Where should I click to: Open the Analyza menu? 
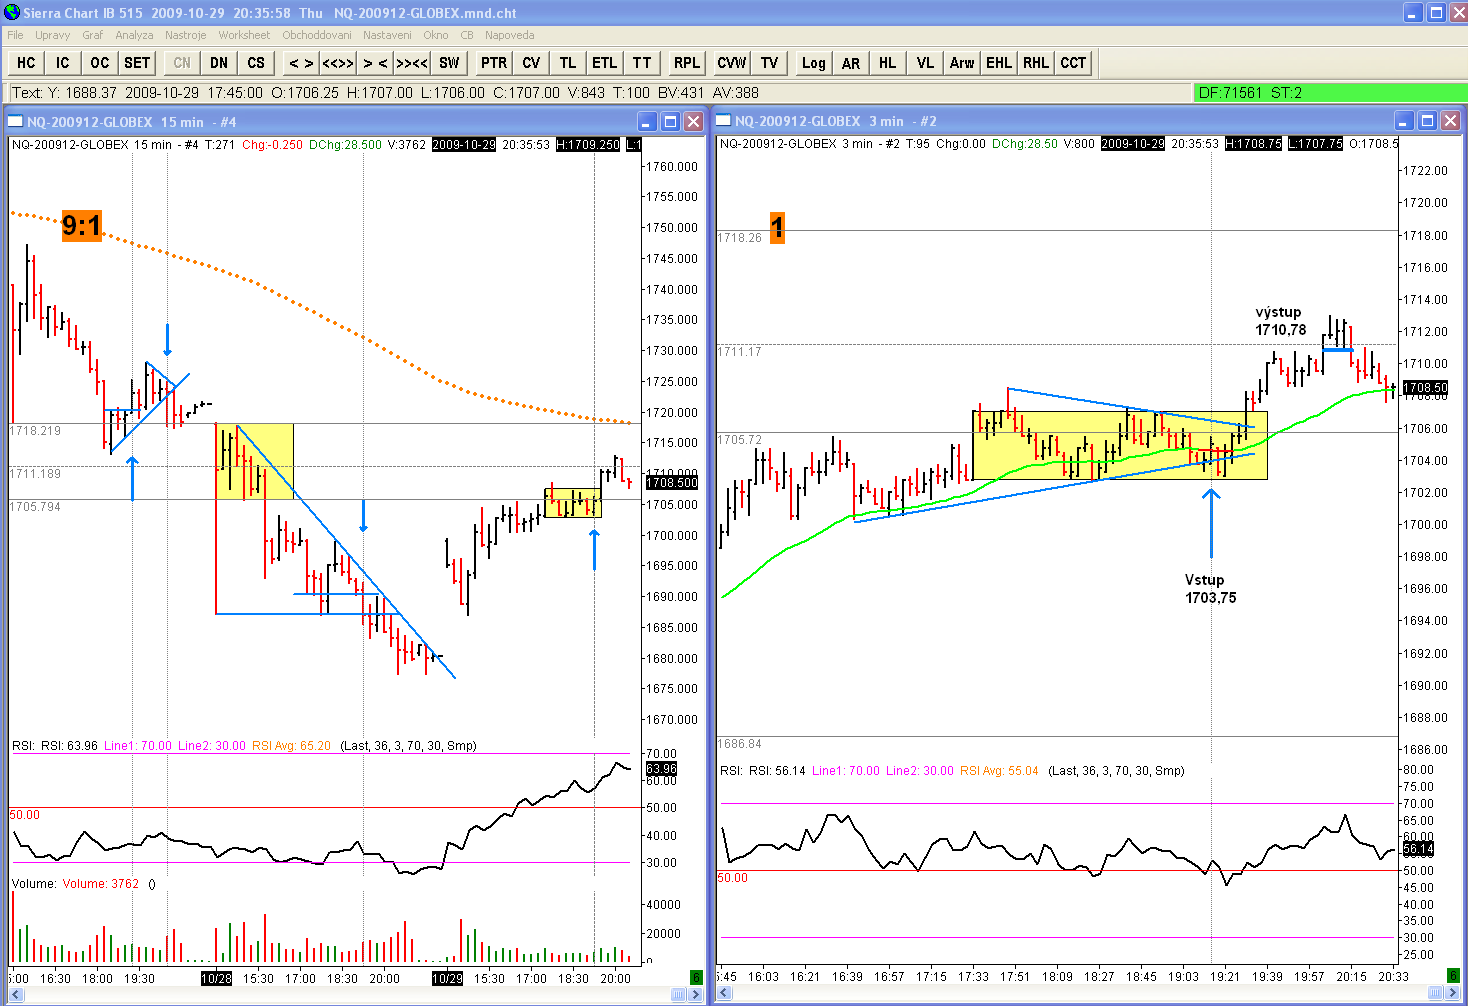pyautogui.click(x=134, y=35)
